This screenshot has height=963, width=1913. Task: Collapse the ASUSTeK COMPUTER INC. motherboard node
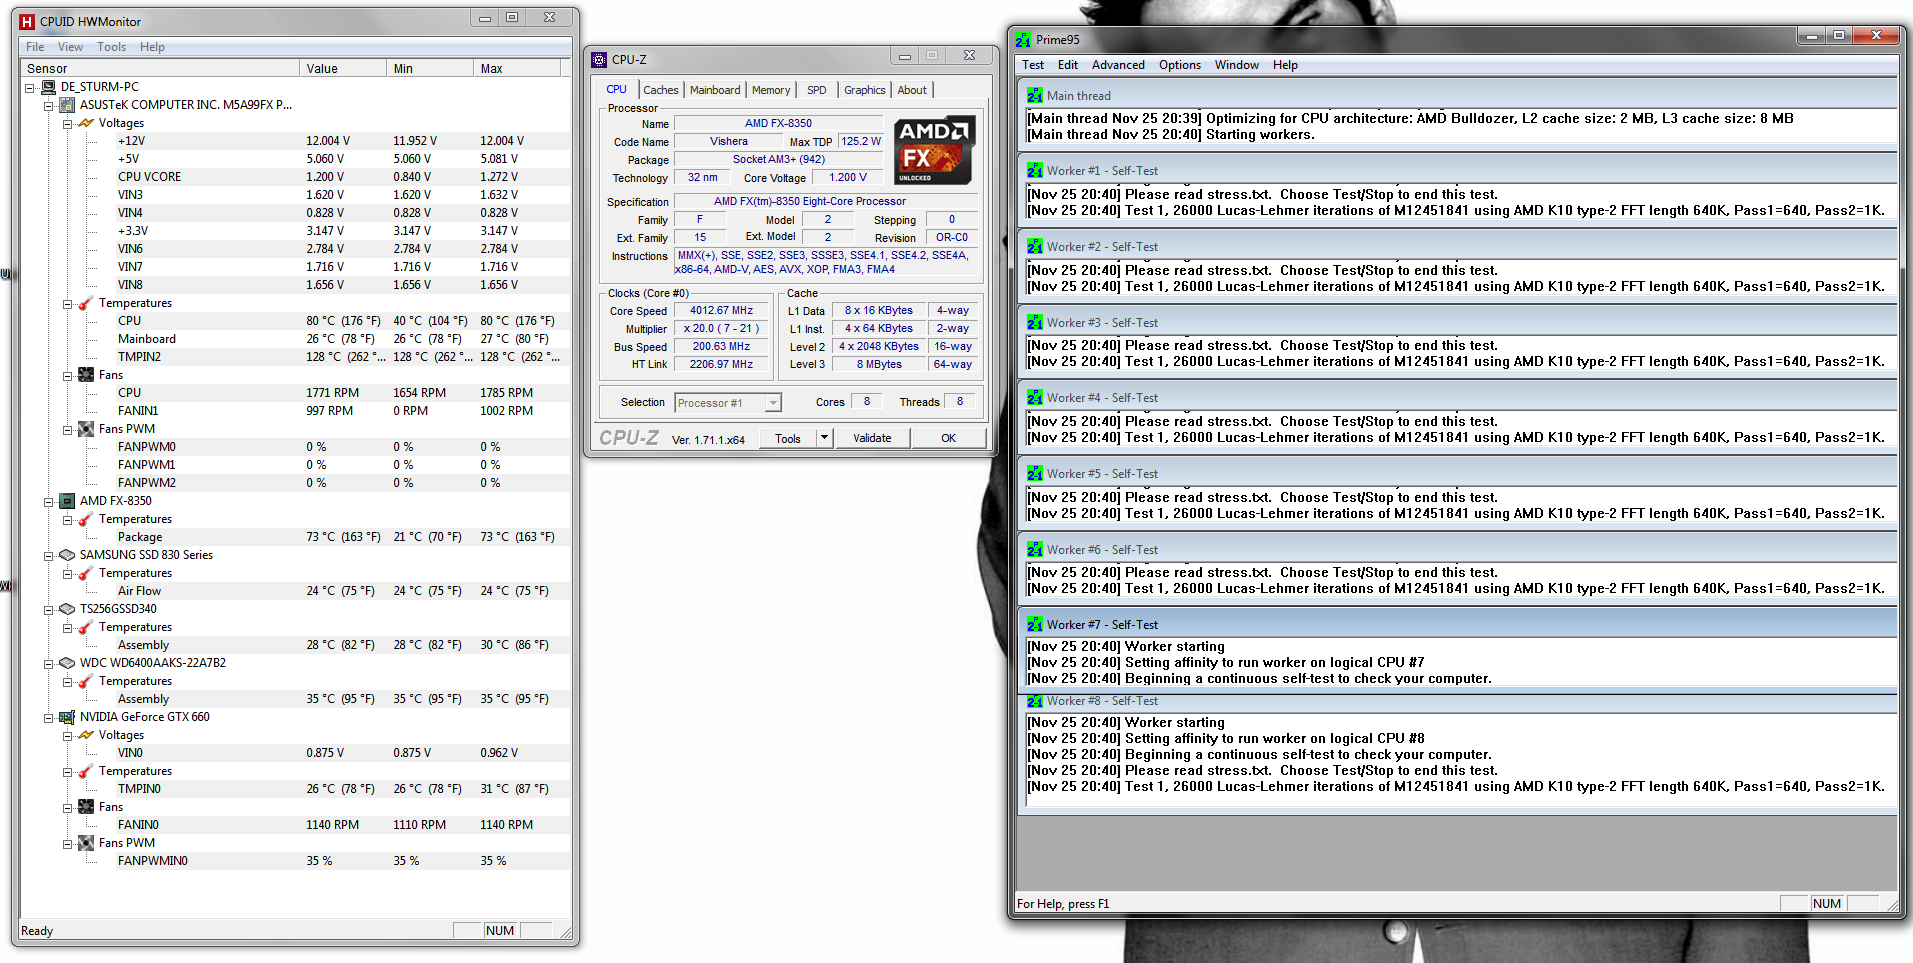(x=48, y=105)
